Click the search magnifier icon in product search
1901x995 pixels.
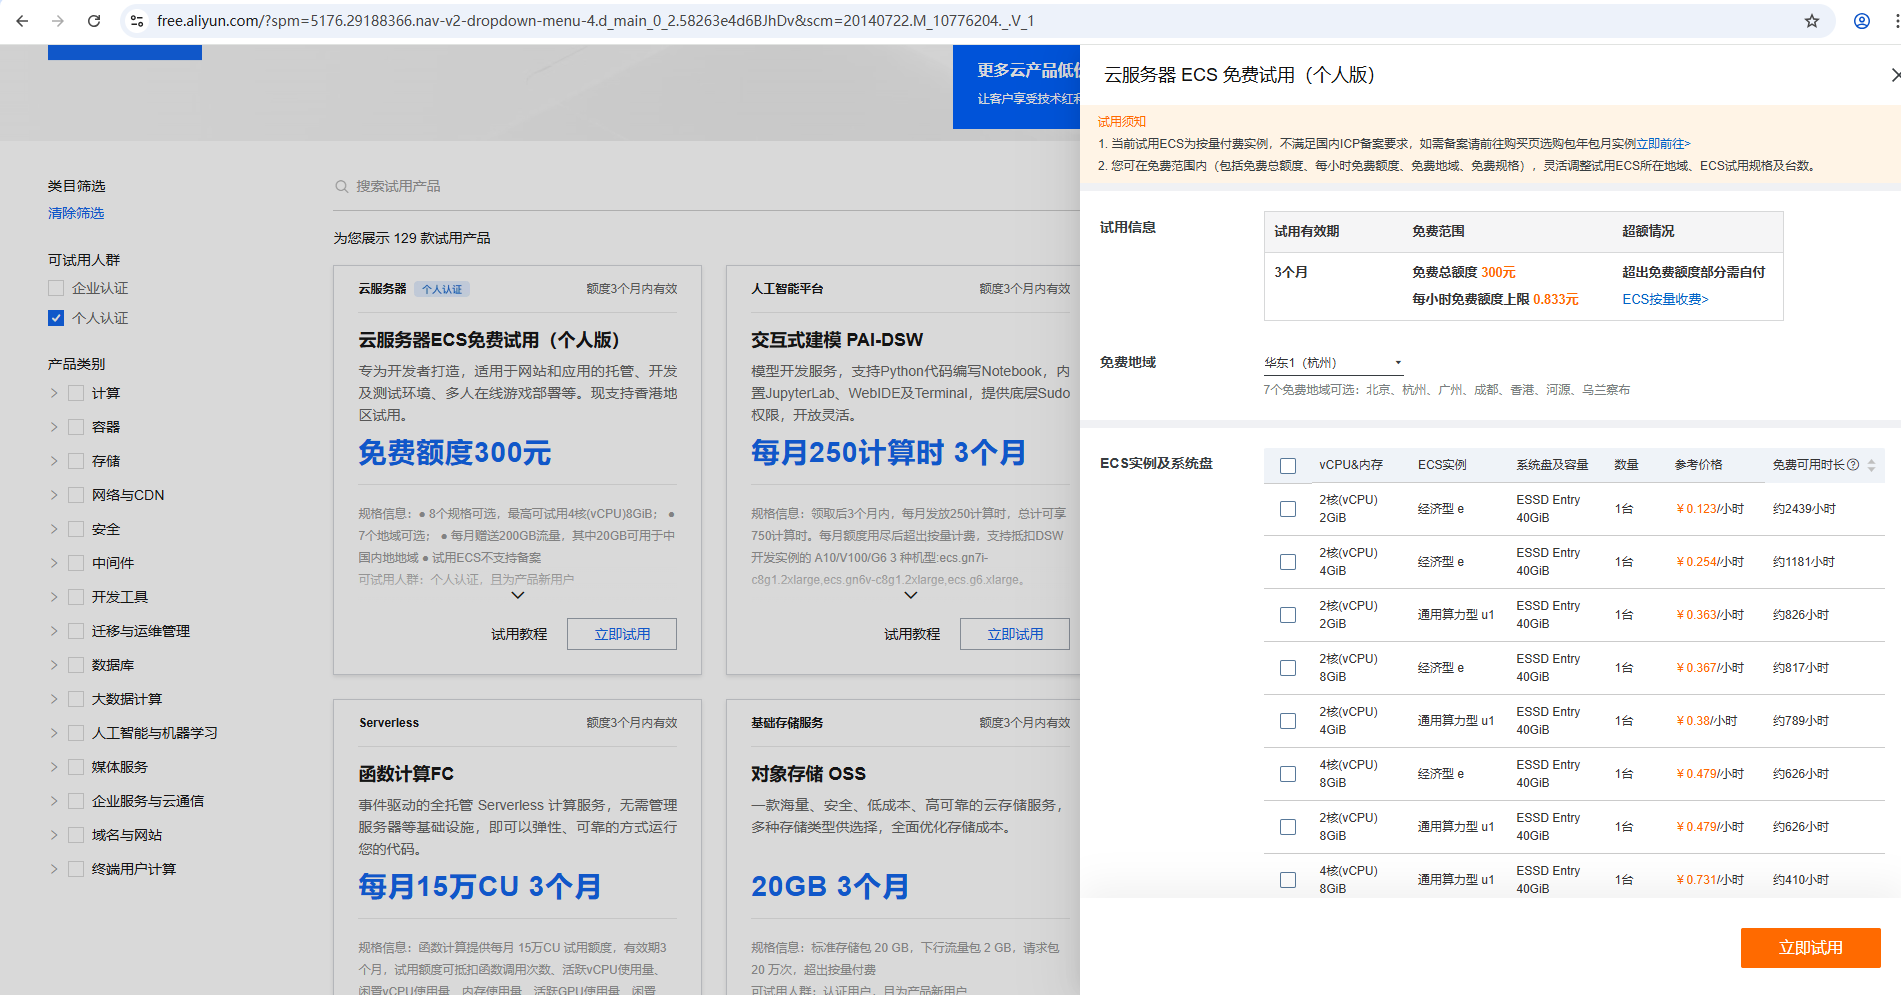click(x=342, y=187)
